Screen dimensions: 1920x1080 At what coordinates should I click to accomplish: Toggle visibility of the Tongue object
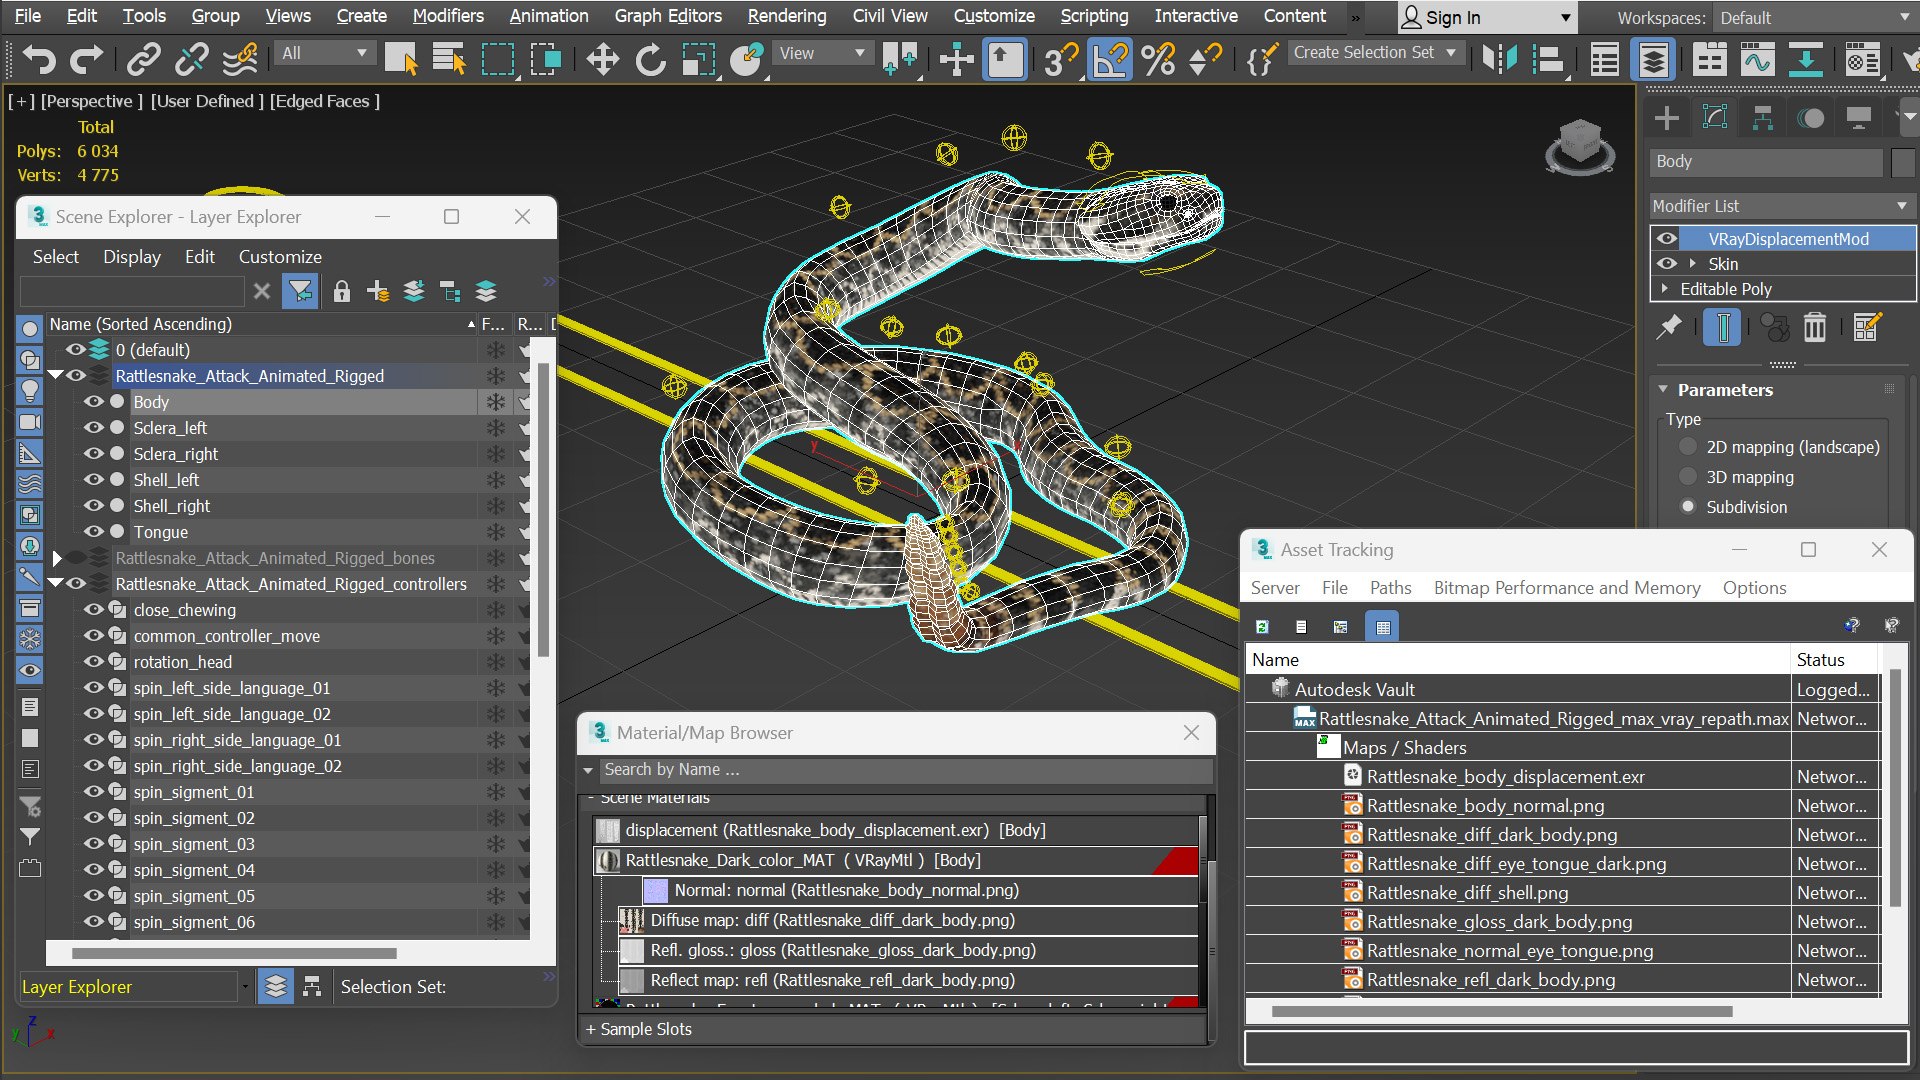click(x=93, y=531)
